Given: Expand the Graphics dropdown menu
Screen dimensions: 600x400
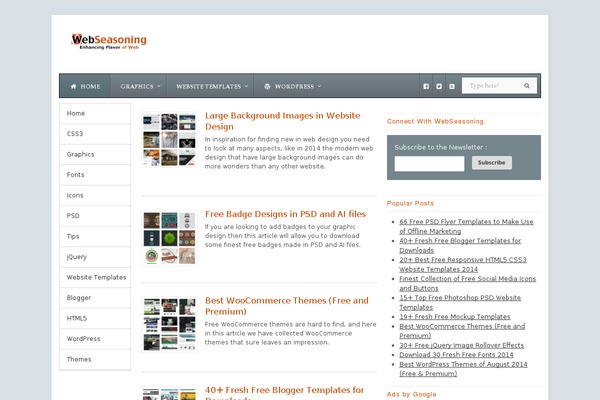Looking at the screenshot, I should click(x=140, y=87).
